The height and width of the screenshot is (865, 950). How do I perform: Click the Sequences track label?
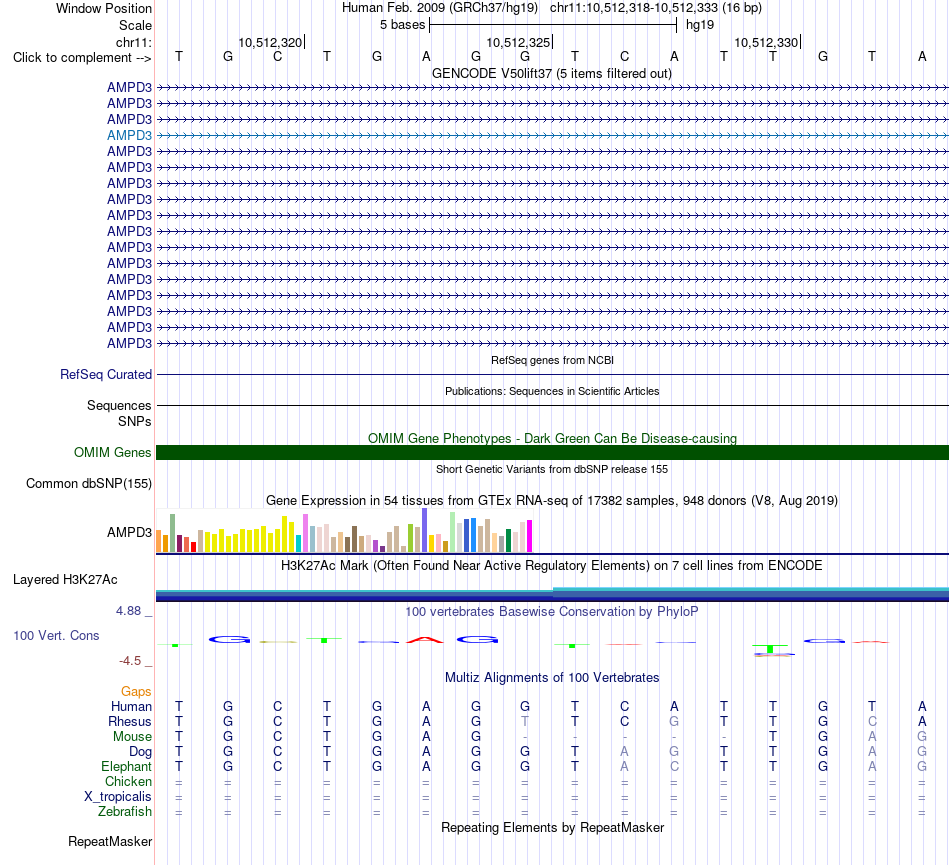(x=119, y=405)
